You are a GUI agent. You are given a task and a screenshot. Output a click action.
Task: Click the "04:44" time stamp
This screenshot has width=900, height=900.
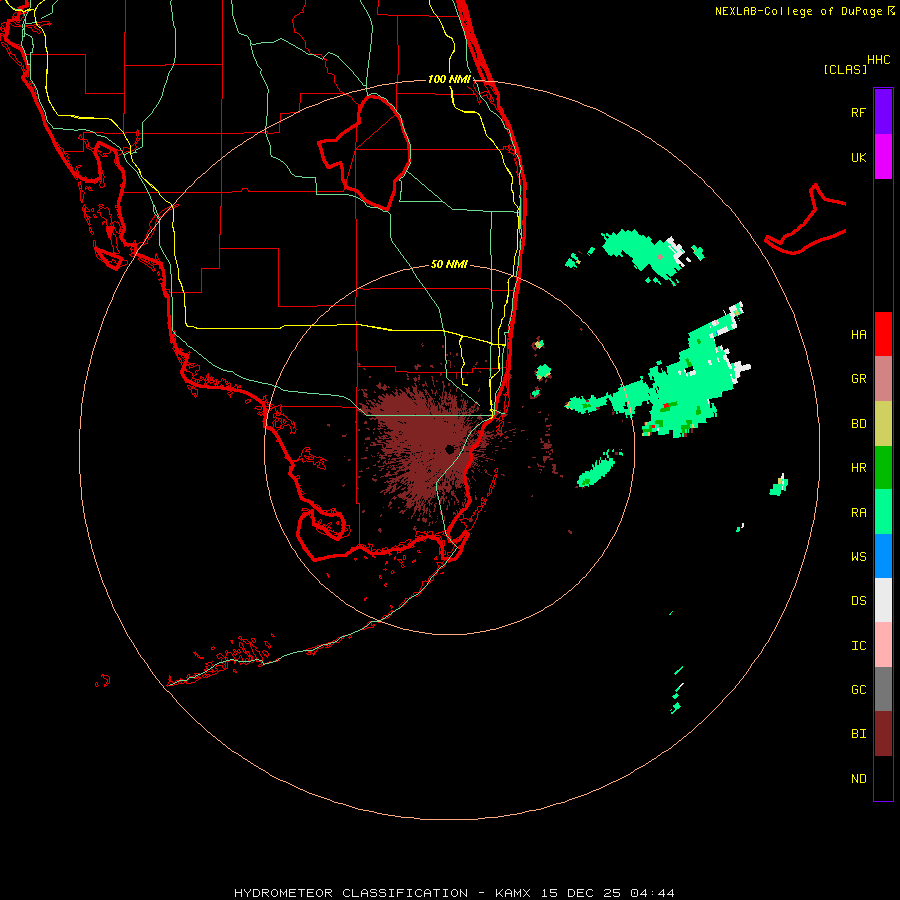click(x=653, y=893)
